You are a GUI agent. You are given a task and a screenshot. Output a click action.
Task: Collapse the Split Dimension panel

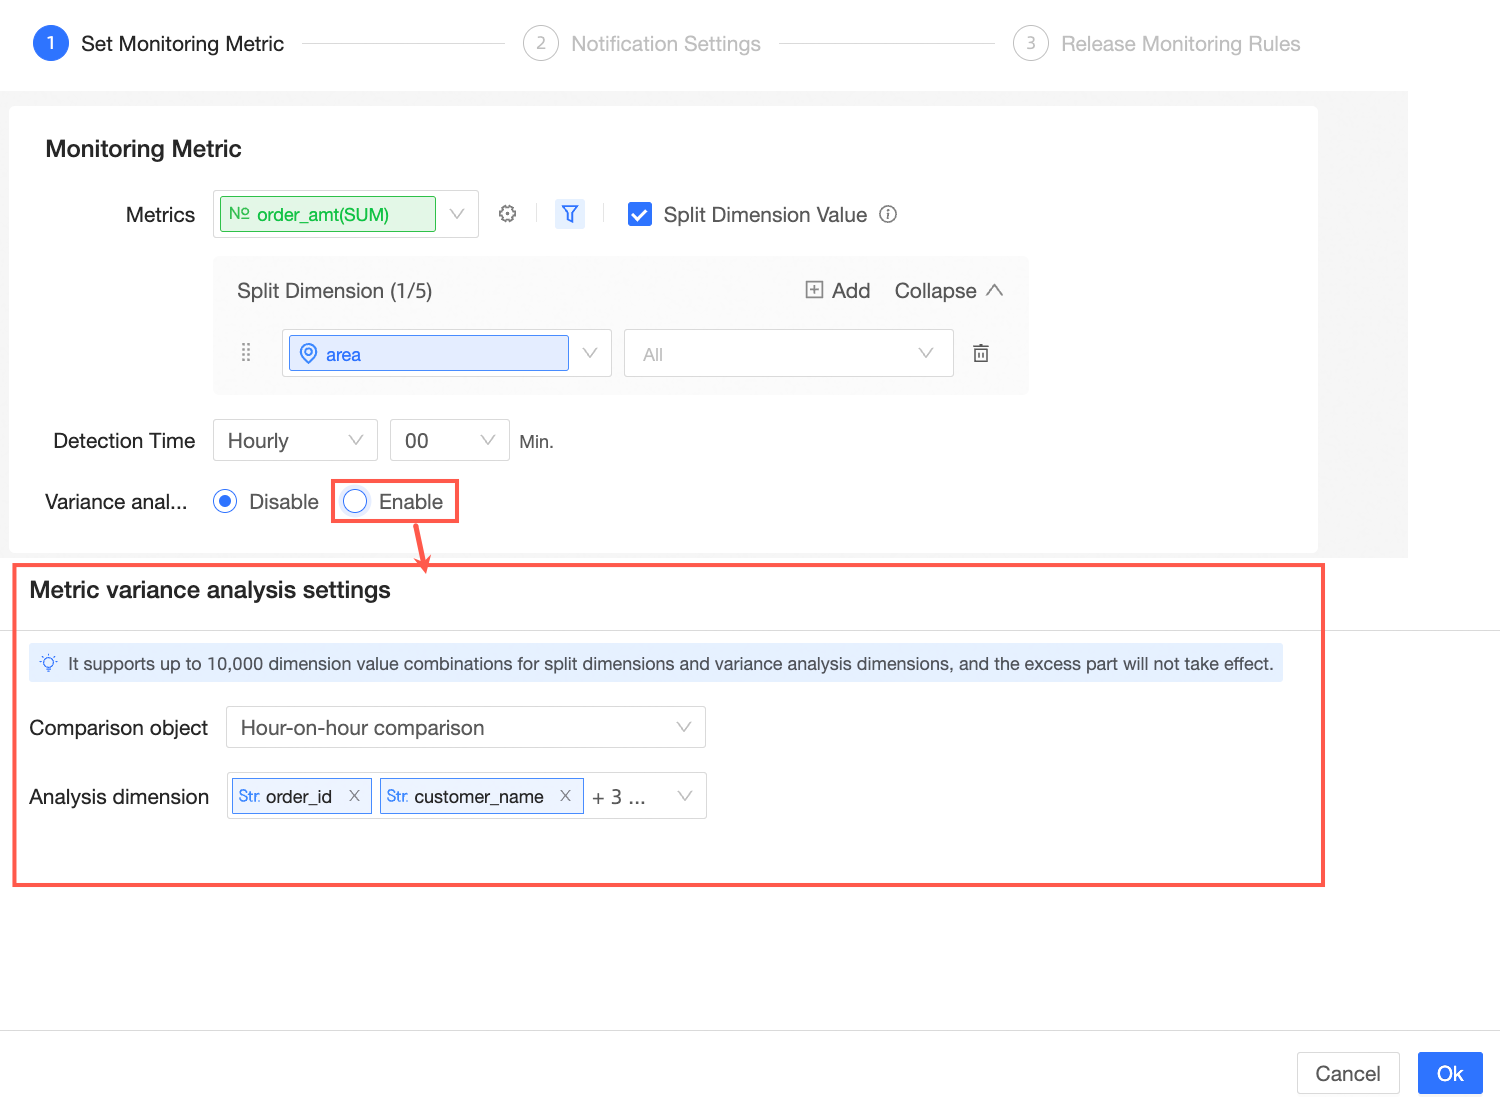949,290
